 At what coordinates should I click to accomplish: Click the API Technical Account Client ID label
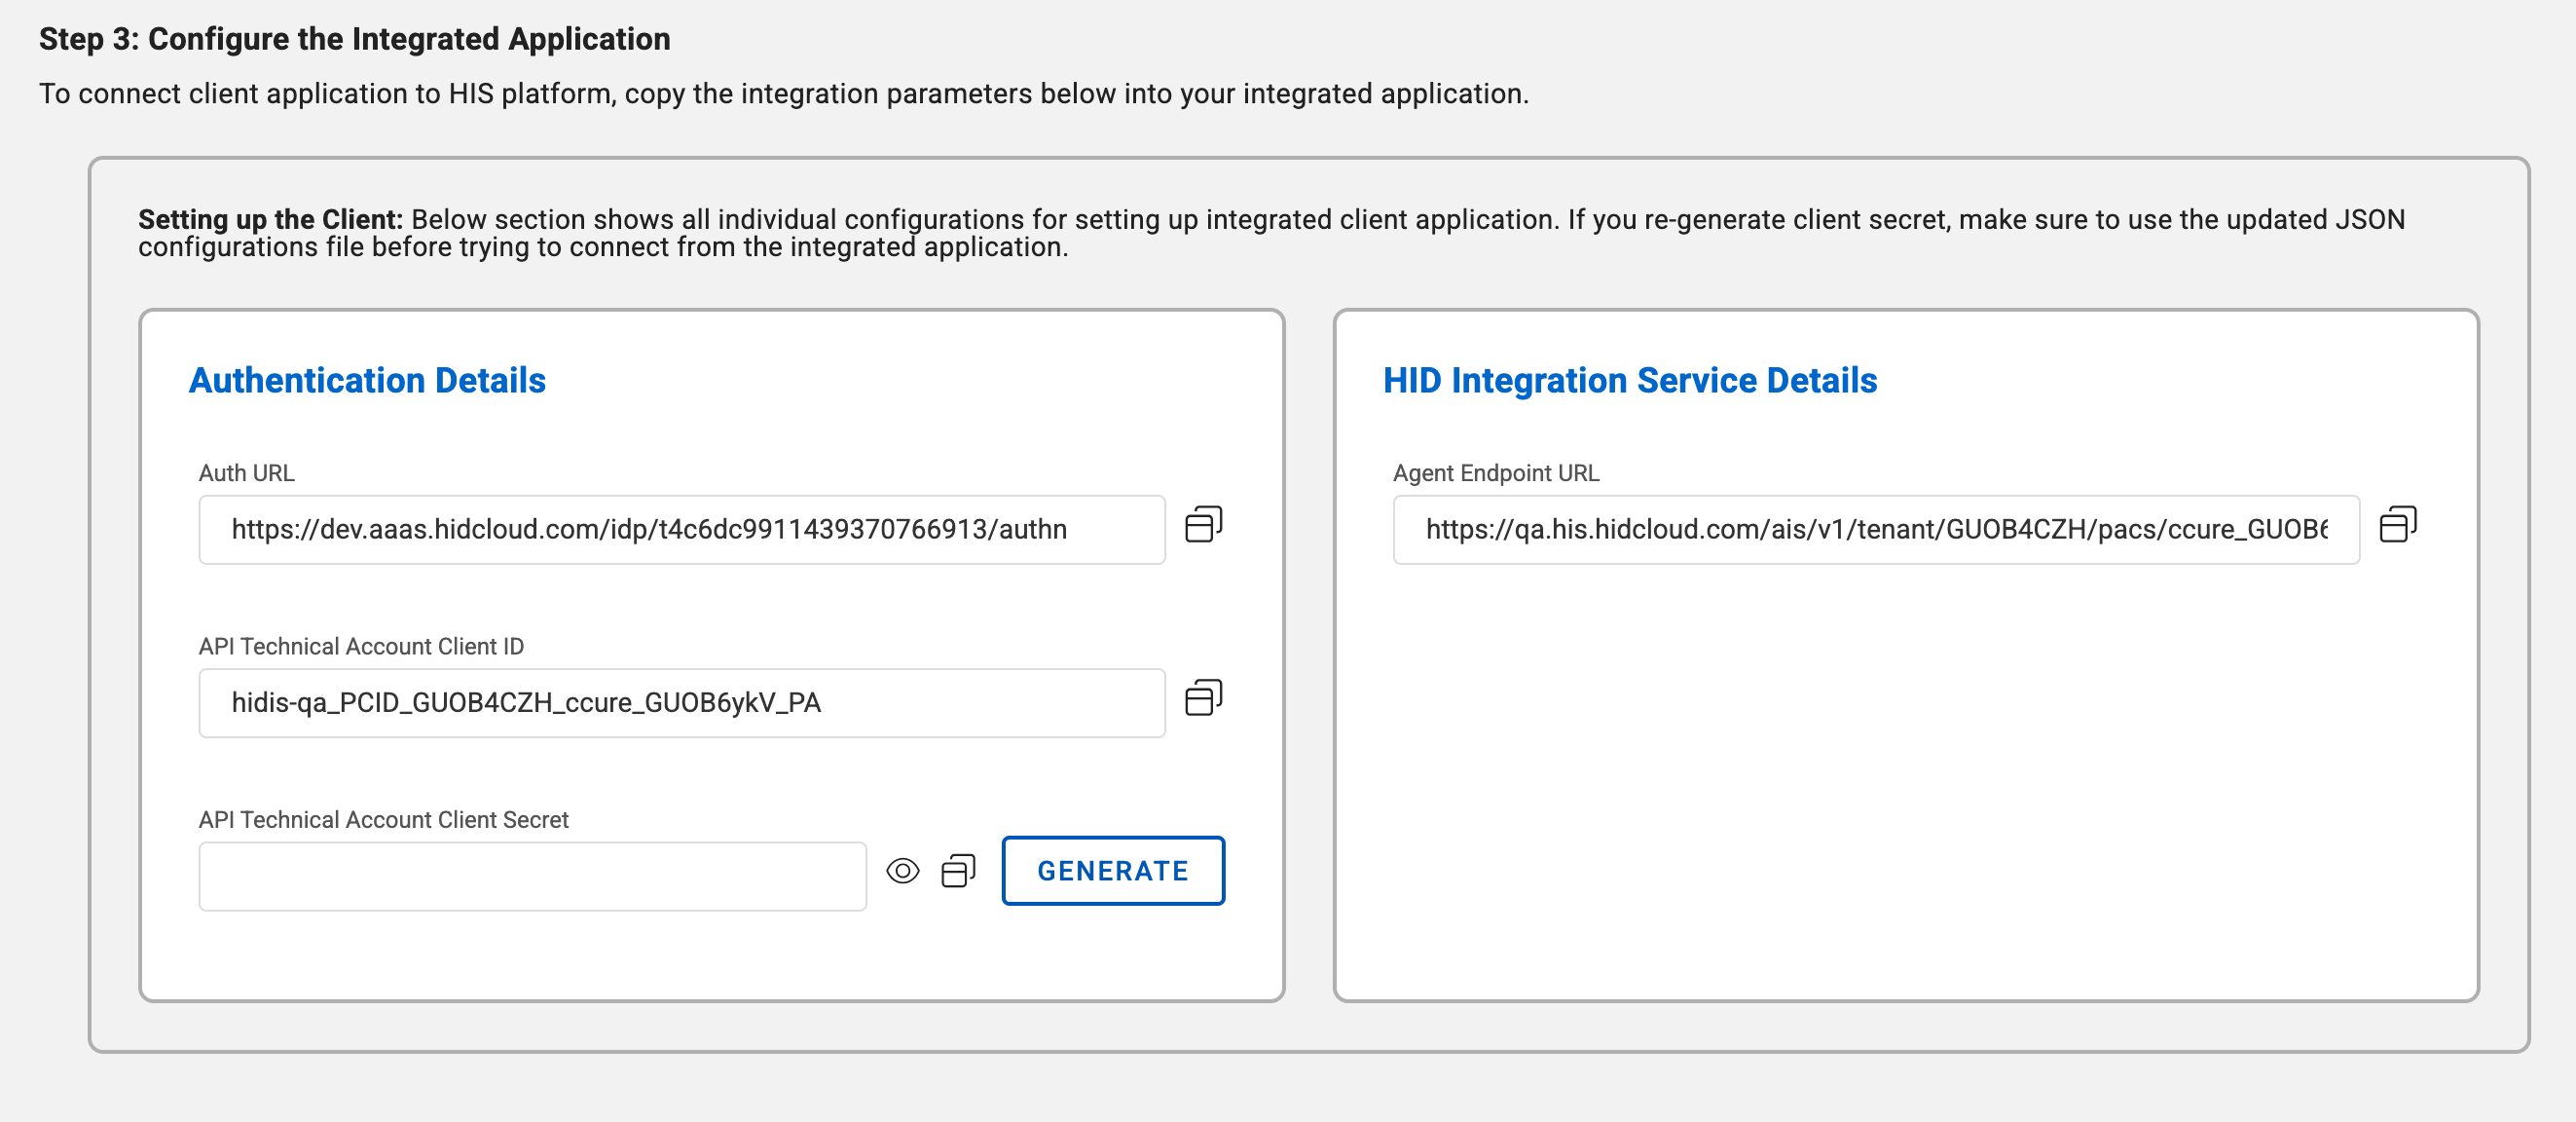pyautogui.click(x=361, y=646)
